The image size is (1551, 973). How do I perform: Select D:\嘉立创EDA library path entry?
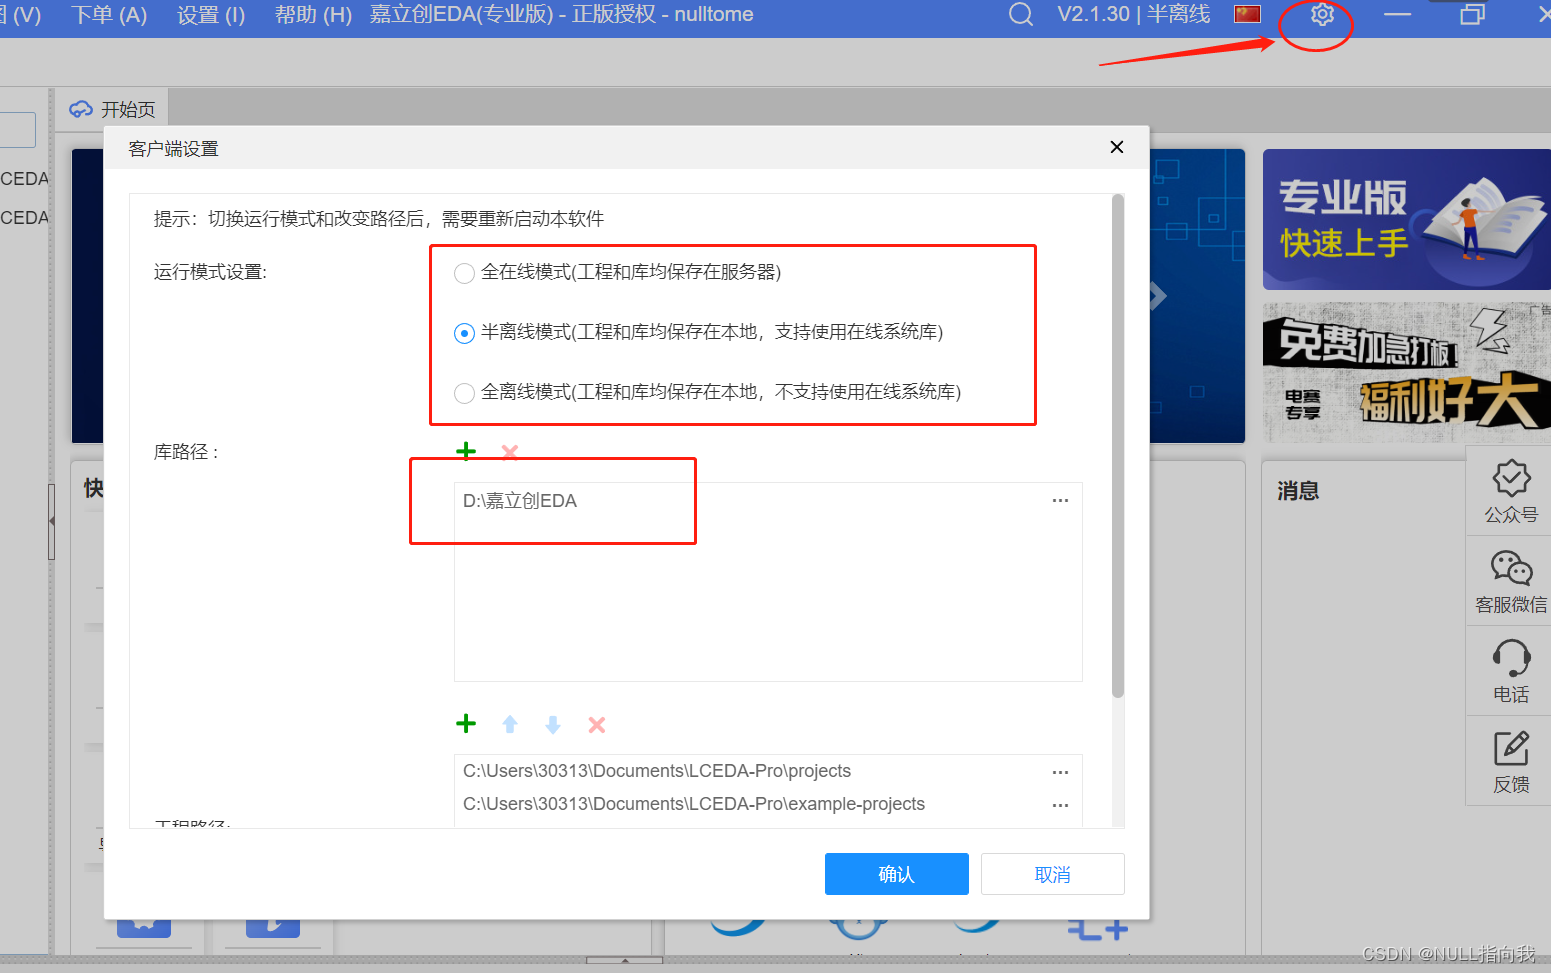[x=519, y=500]
